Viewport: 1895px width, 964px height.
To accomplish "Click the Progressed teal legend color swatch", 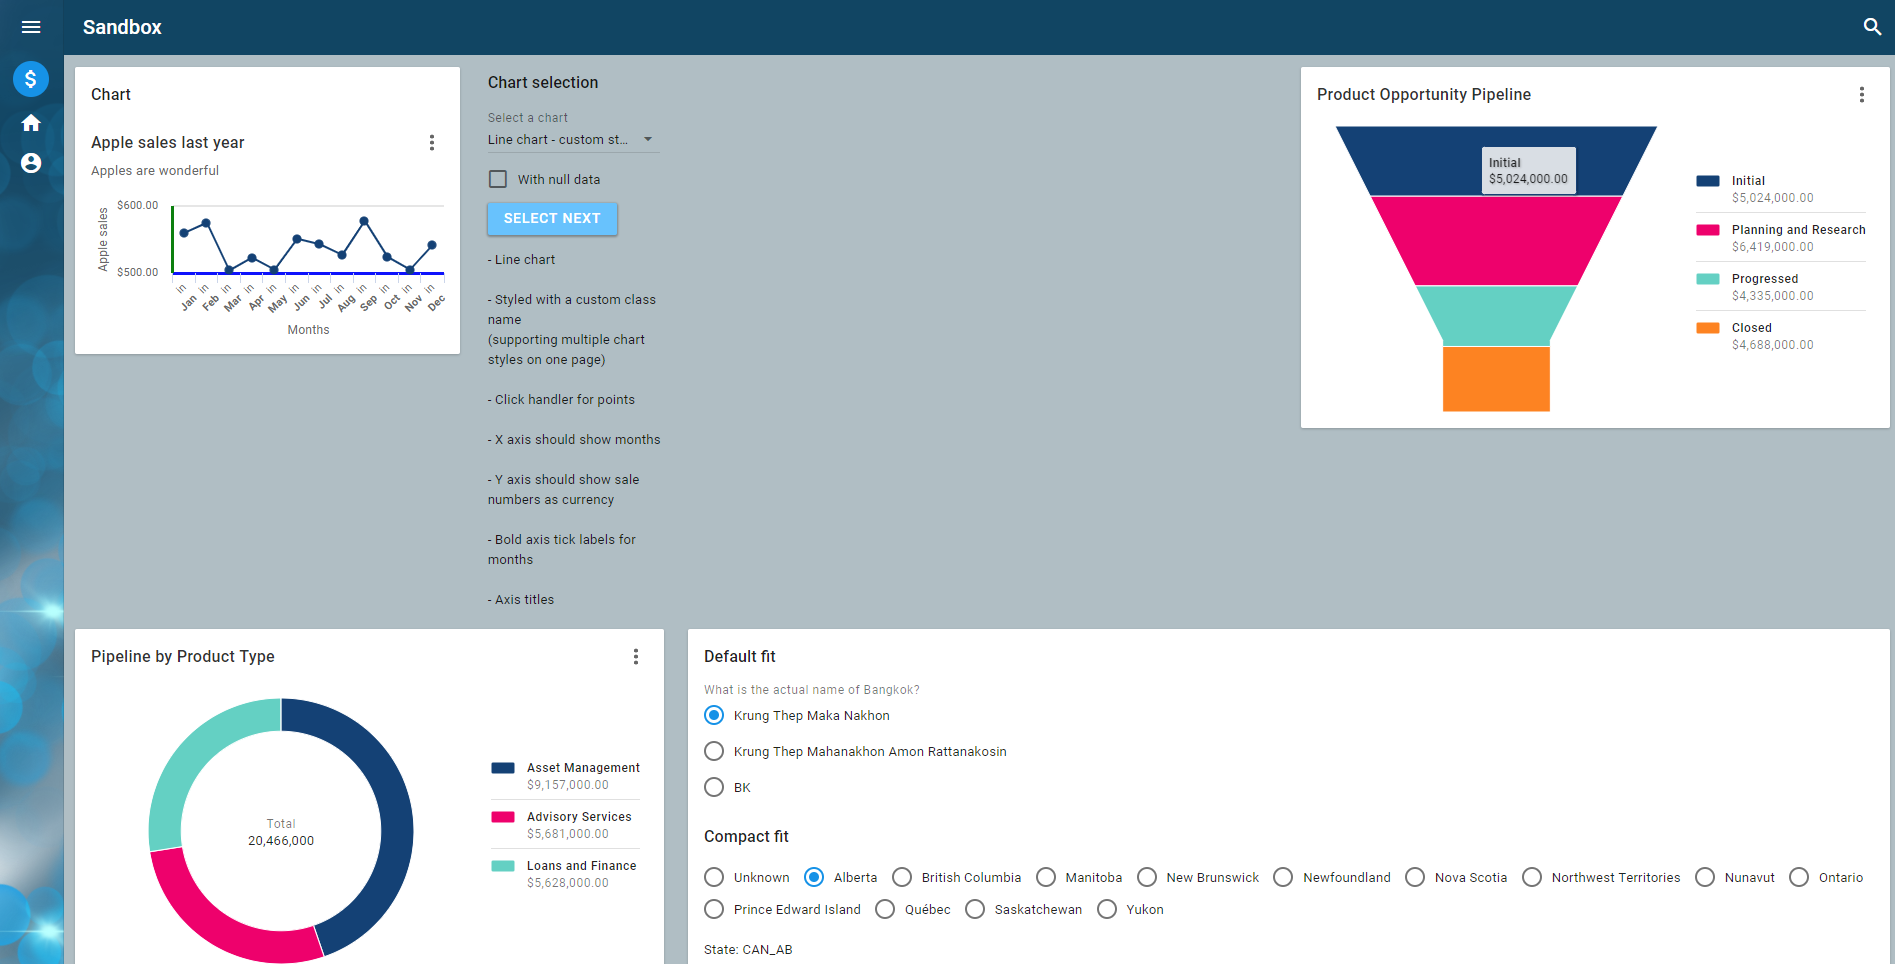I will 1708,279.
